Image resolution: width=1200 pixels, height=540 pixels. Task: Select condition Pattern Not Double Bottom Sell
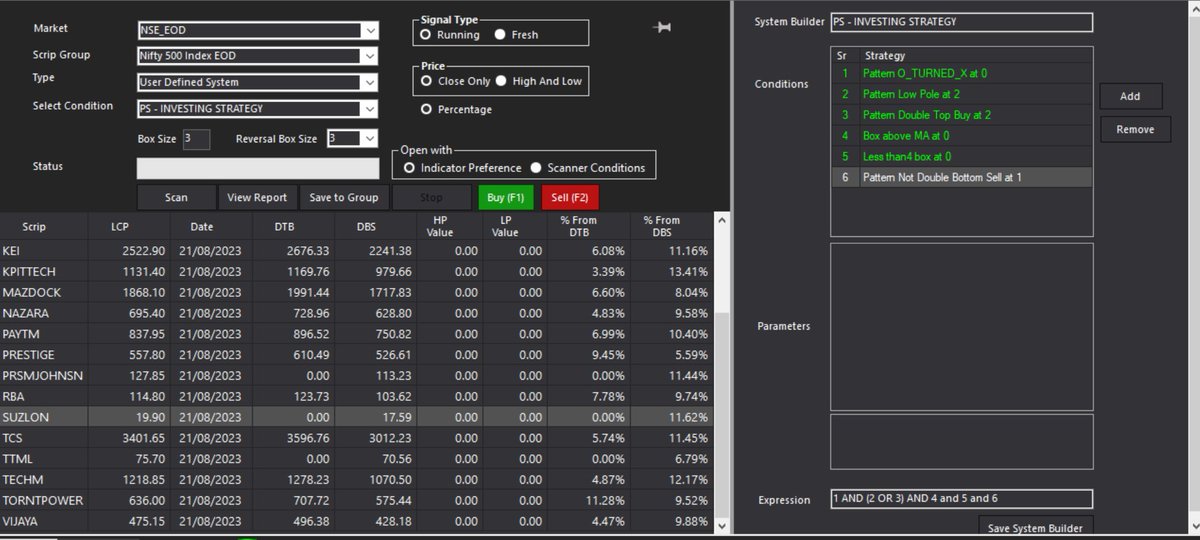(x=961, y=177)
